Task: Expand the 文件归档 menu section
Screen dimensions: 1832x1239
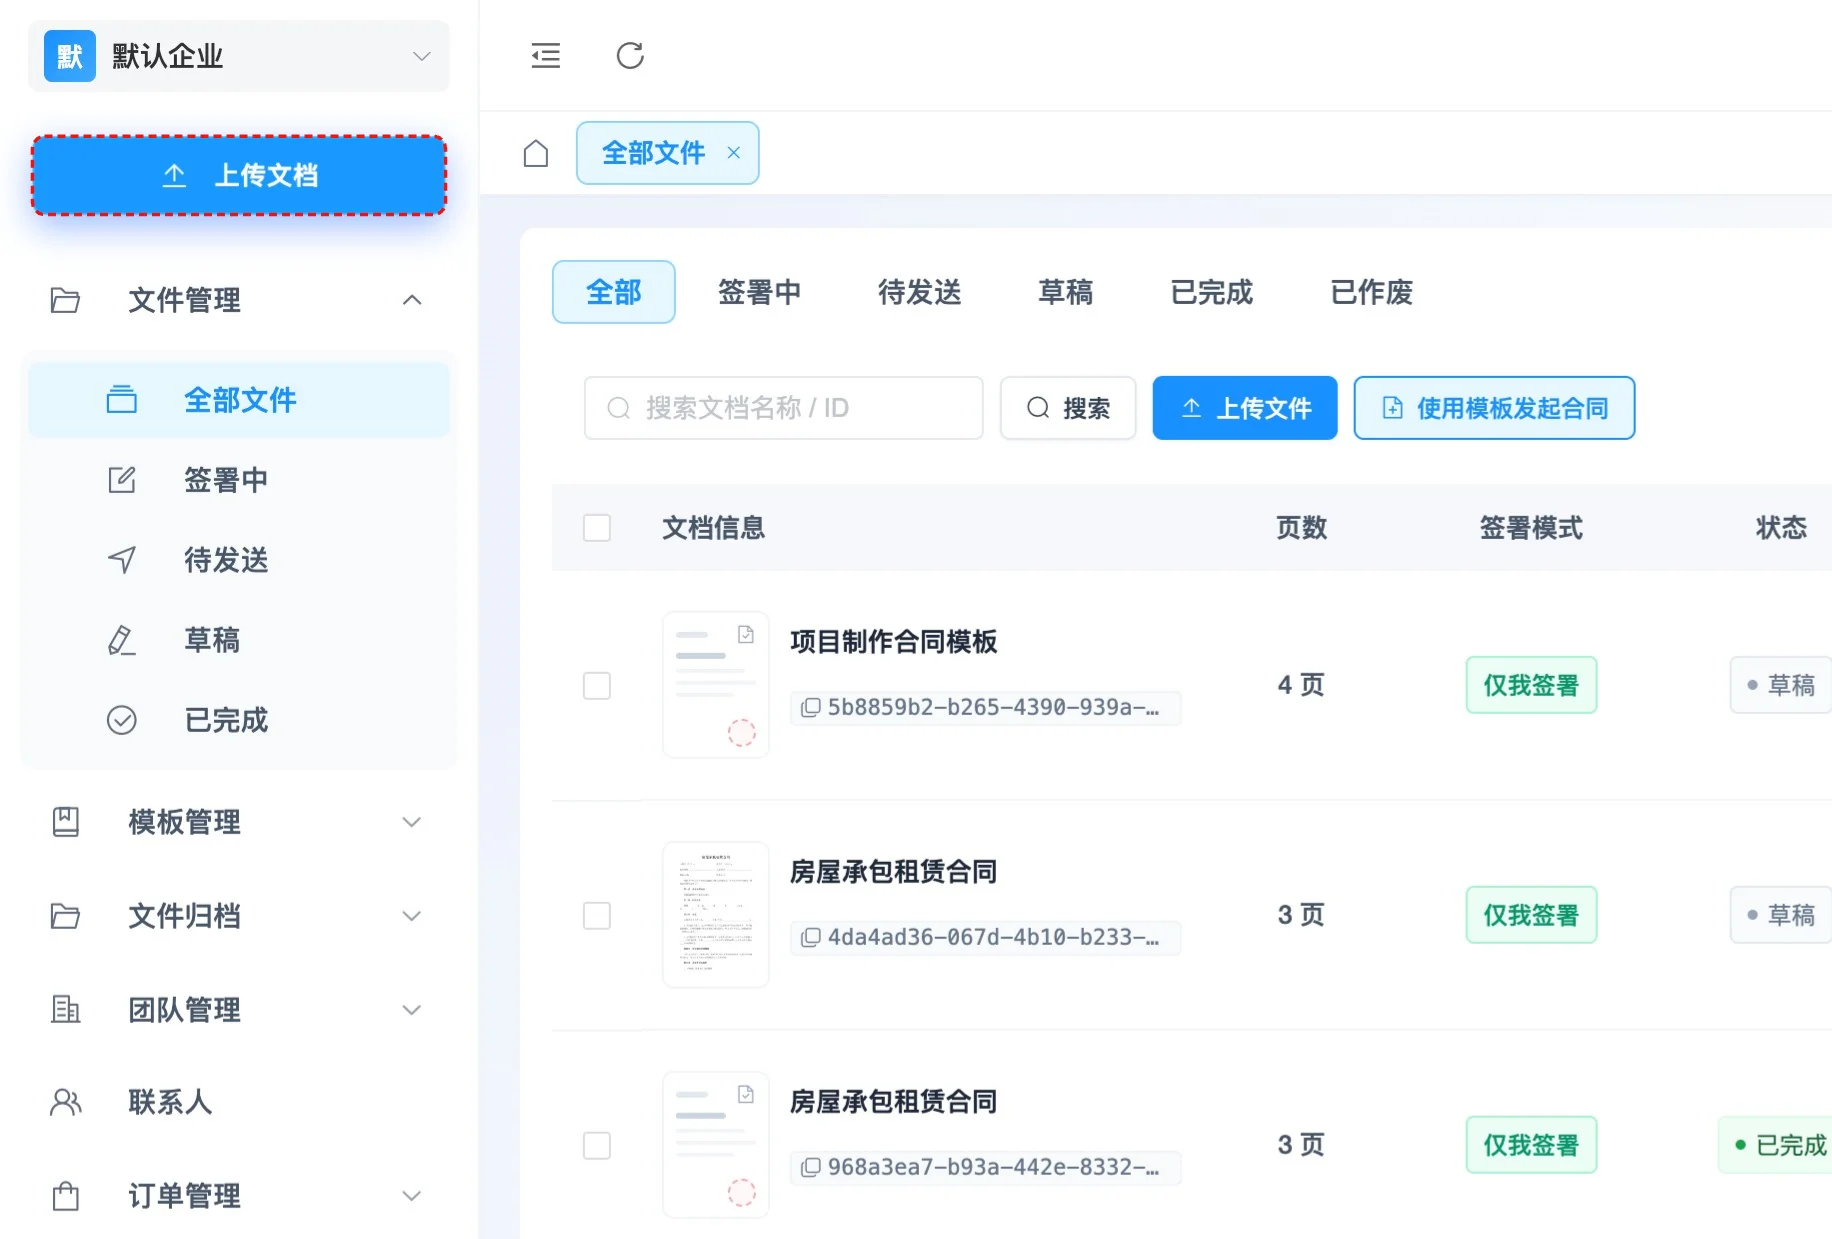Action: click(412, 916)
